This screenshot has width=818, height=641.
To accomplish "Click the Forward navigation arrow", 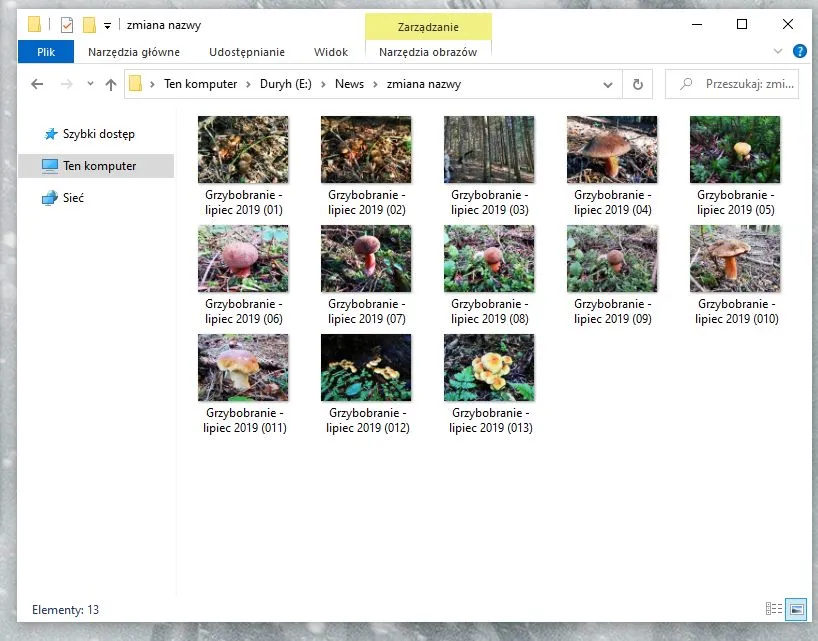I will (x=67, y=84).
